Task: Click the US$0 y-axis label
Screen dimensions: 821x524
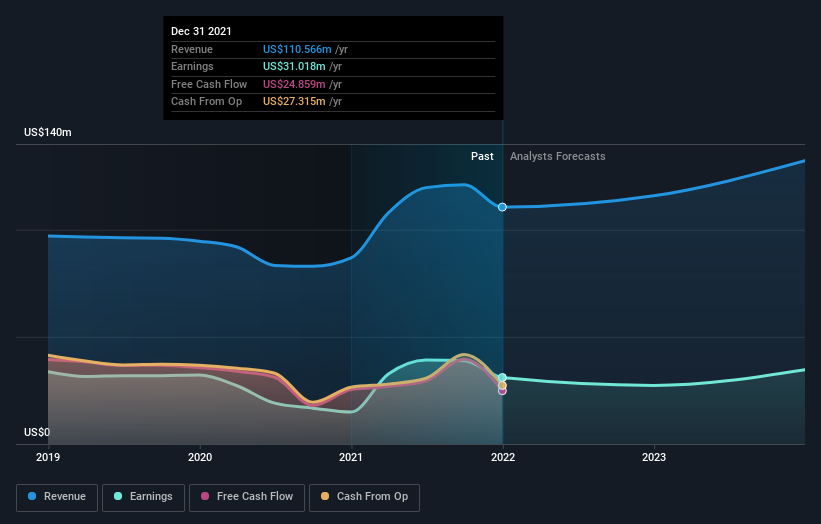Action: [37, 432]
